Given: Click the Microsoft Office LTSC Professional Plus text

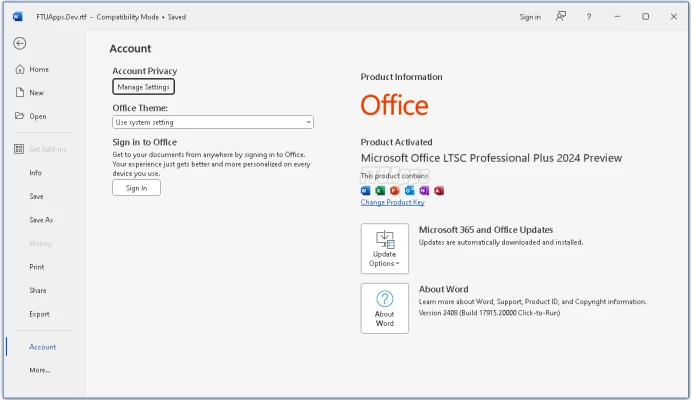Looking at the screenshot, I should (x=491, y=158).
